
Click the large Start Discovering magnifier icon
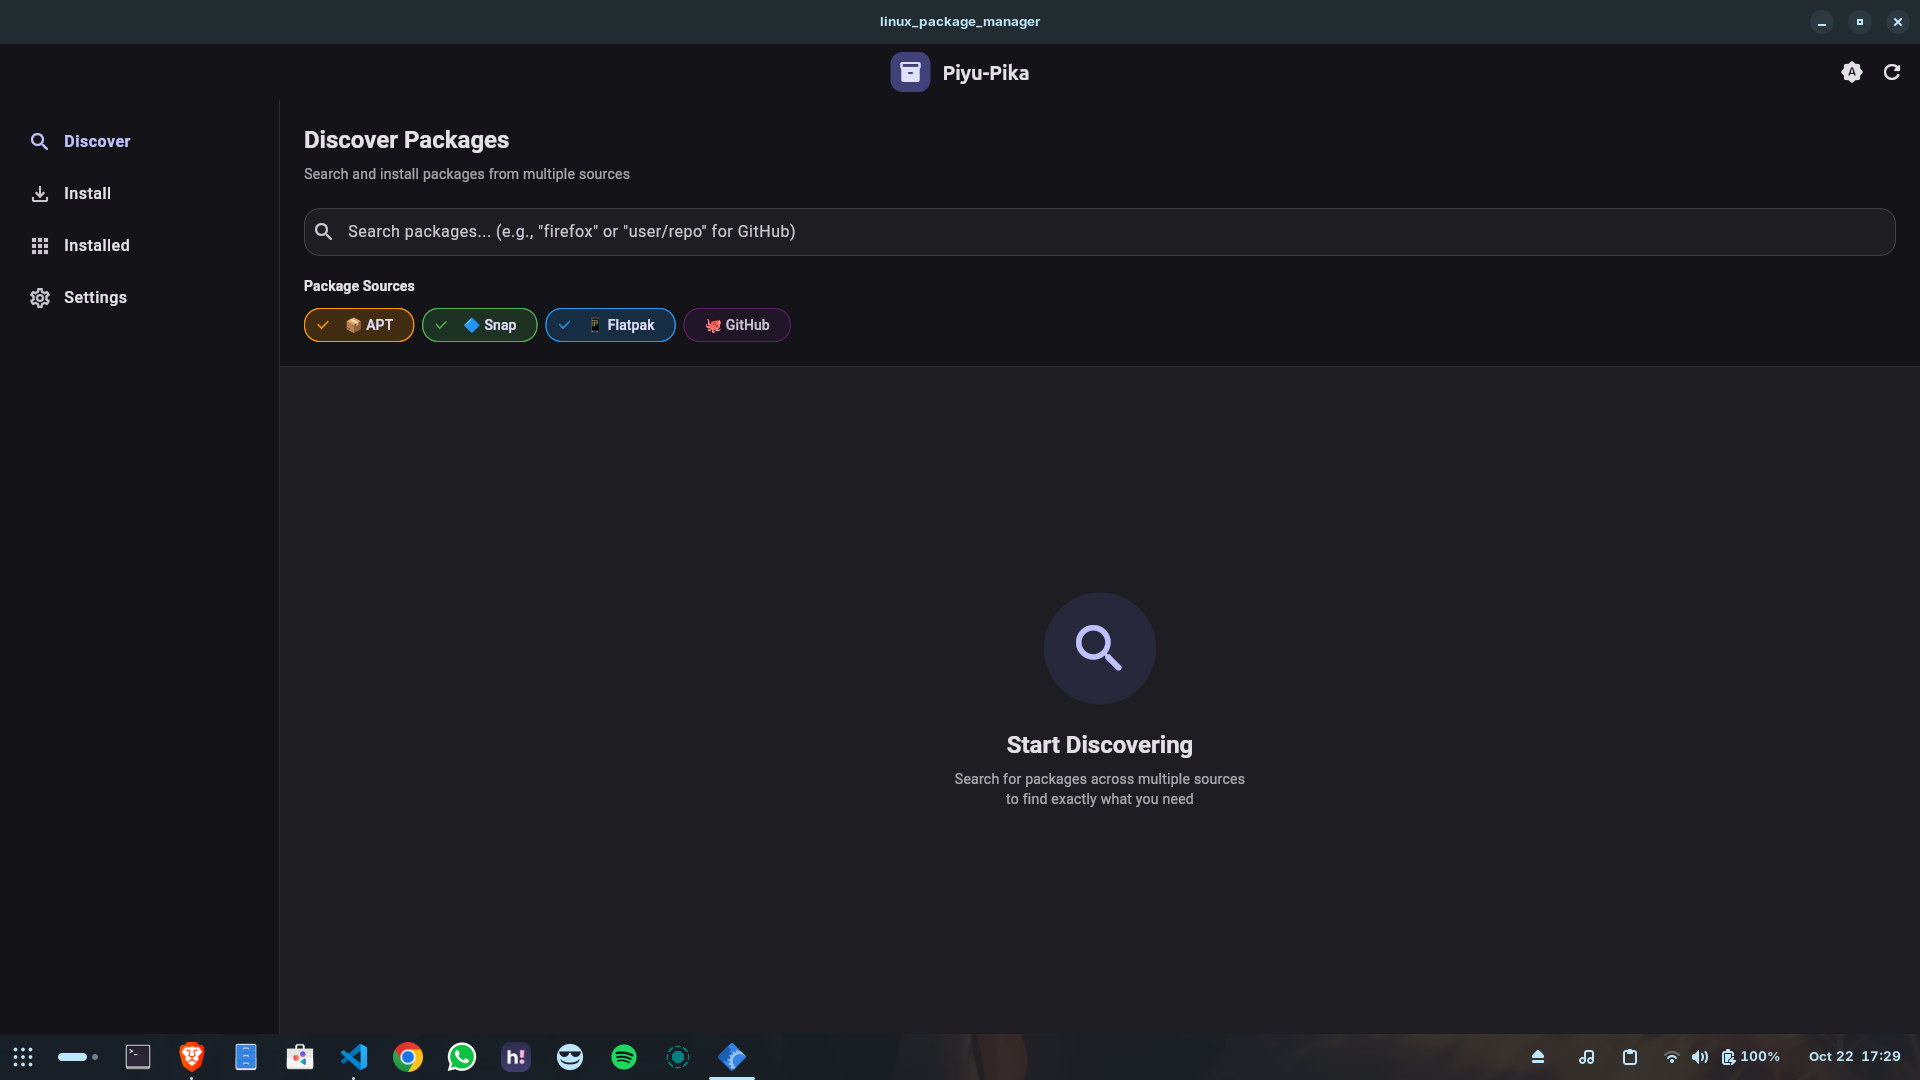click(1099, 648)
